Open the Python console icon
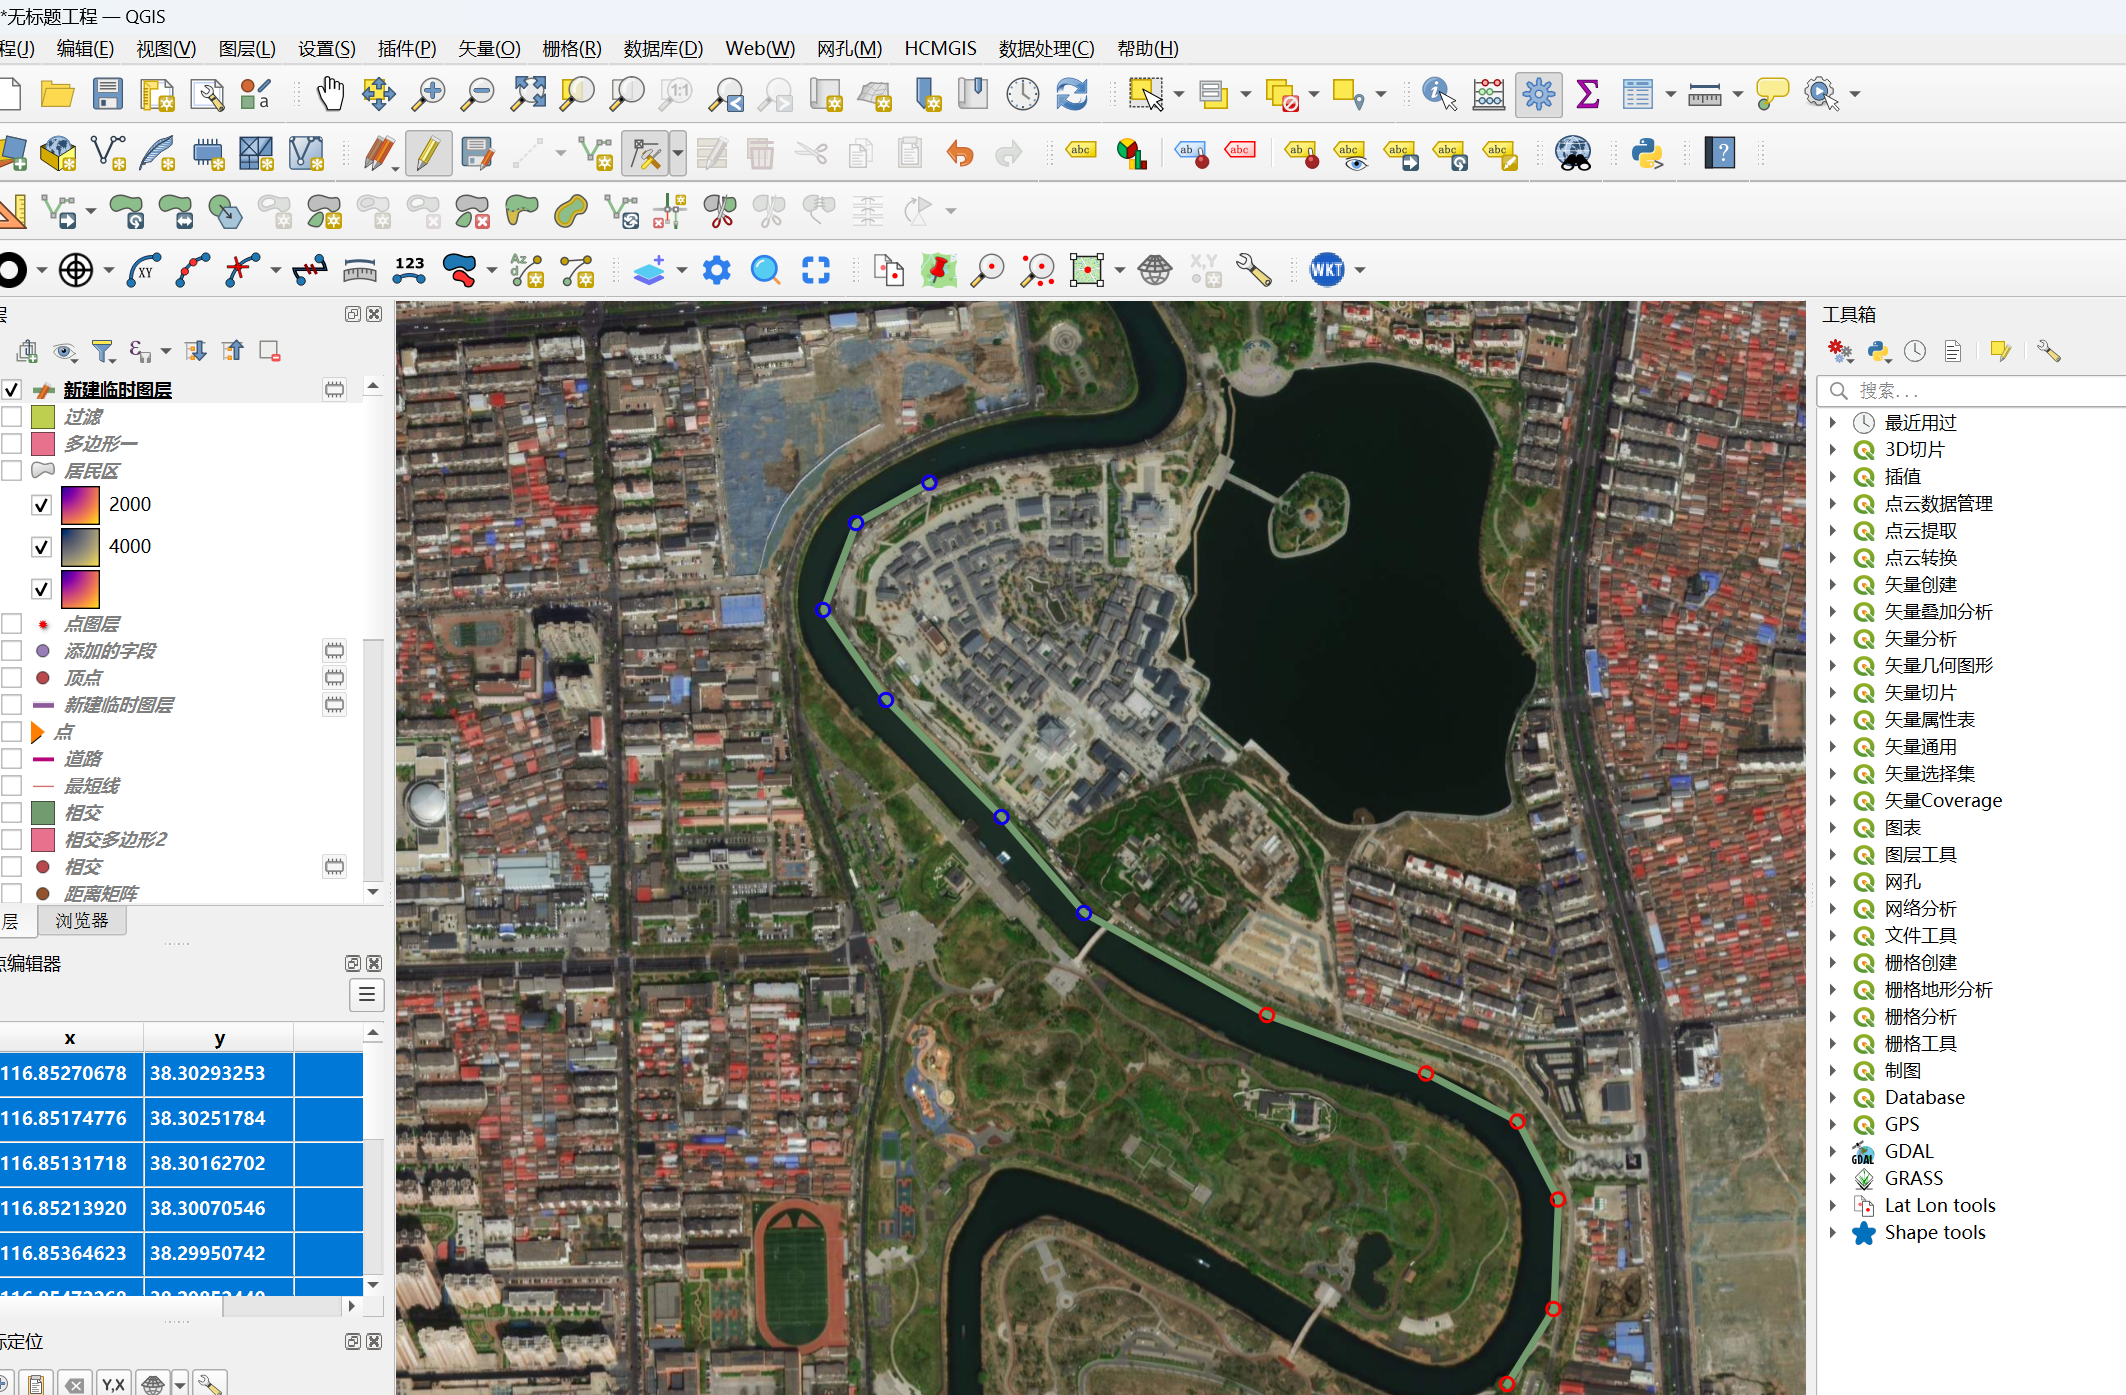 point(1646,153)
